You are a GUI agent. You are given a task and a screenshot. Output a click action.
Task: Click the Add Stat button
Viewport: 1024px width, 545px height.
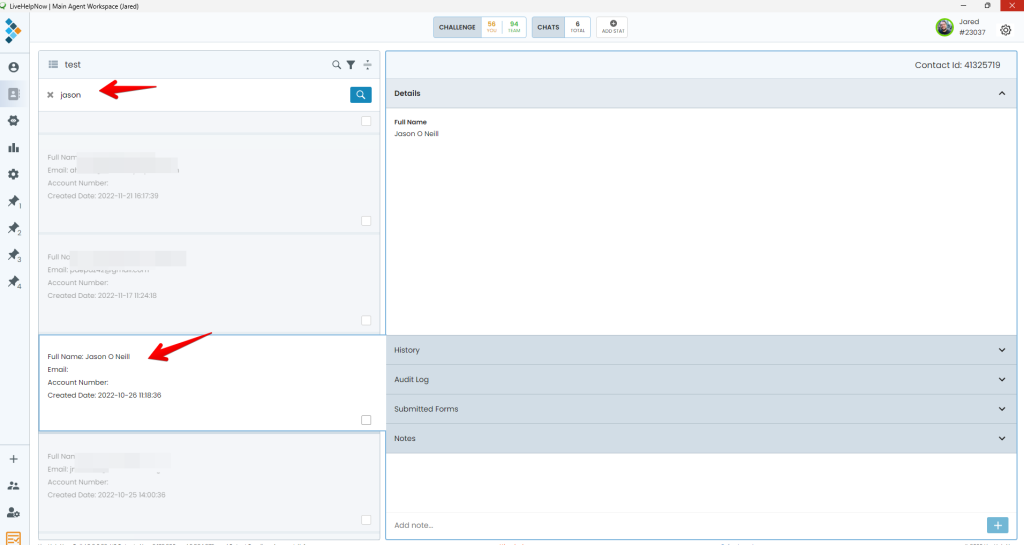tap(612, 27)
